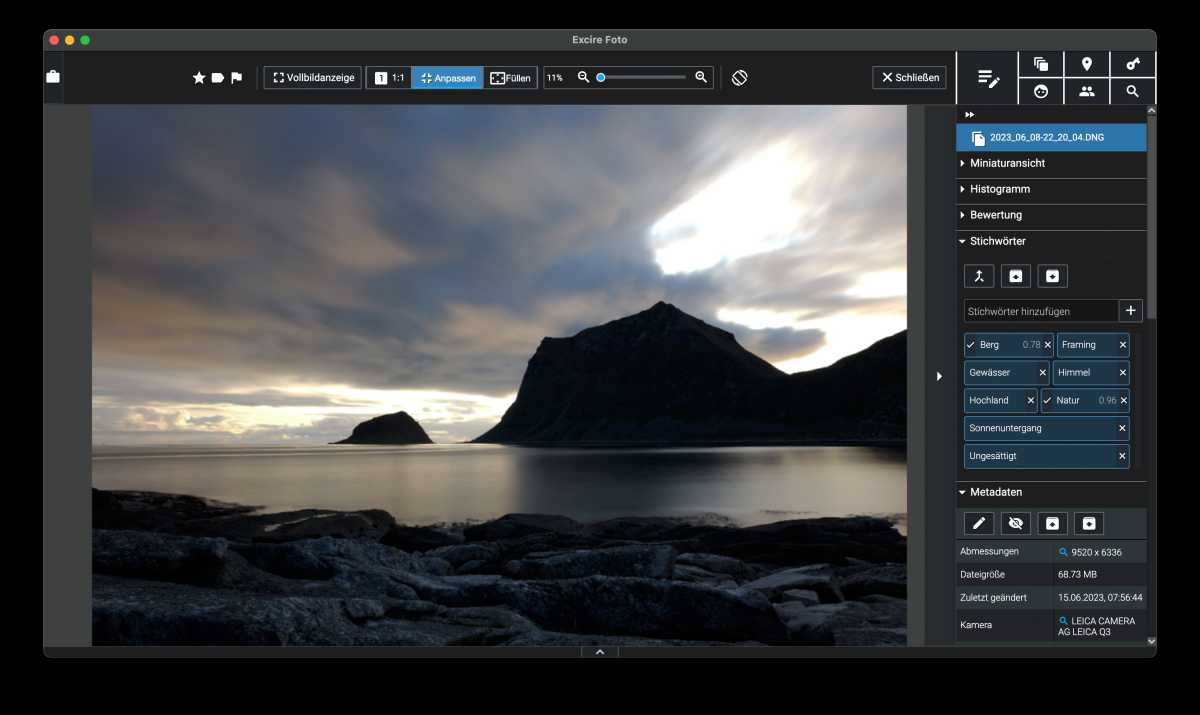Viewport: 1200px width, 715px height.
Task: Click the mountain photo preview
Action: [499, 375]
